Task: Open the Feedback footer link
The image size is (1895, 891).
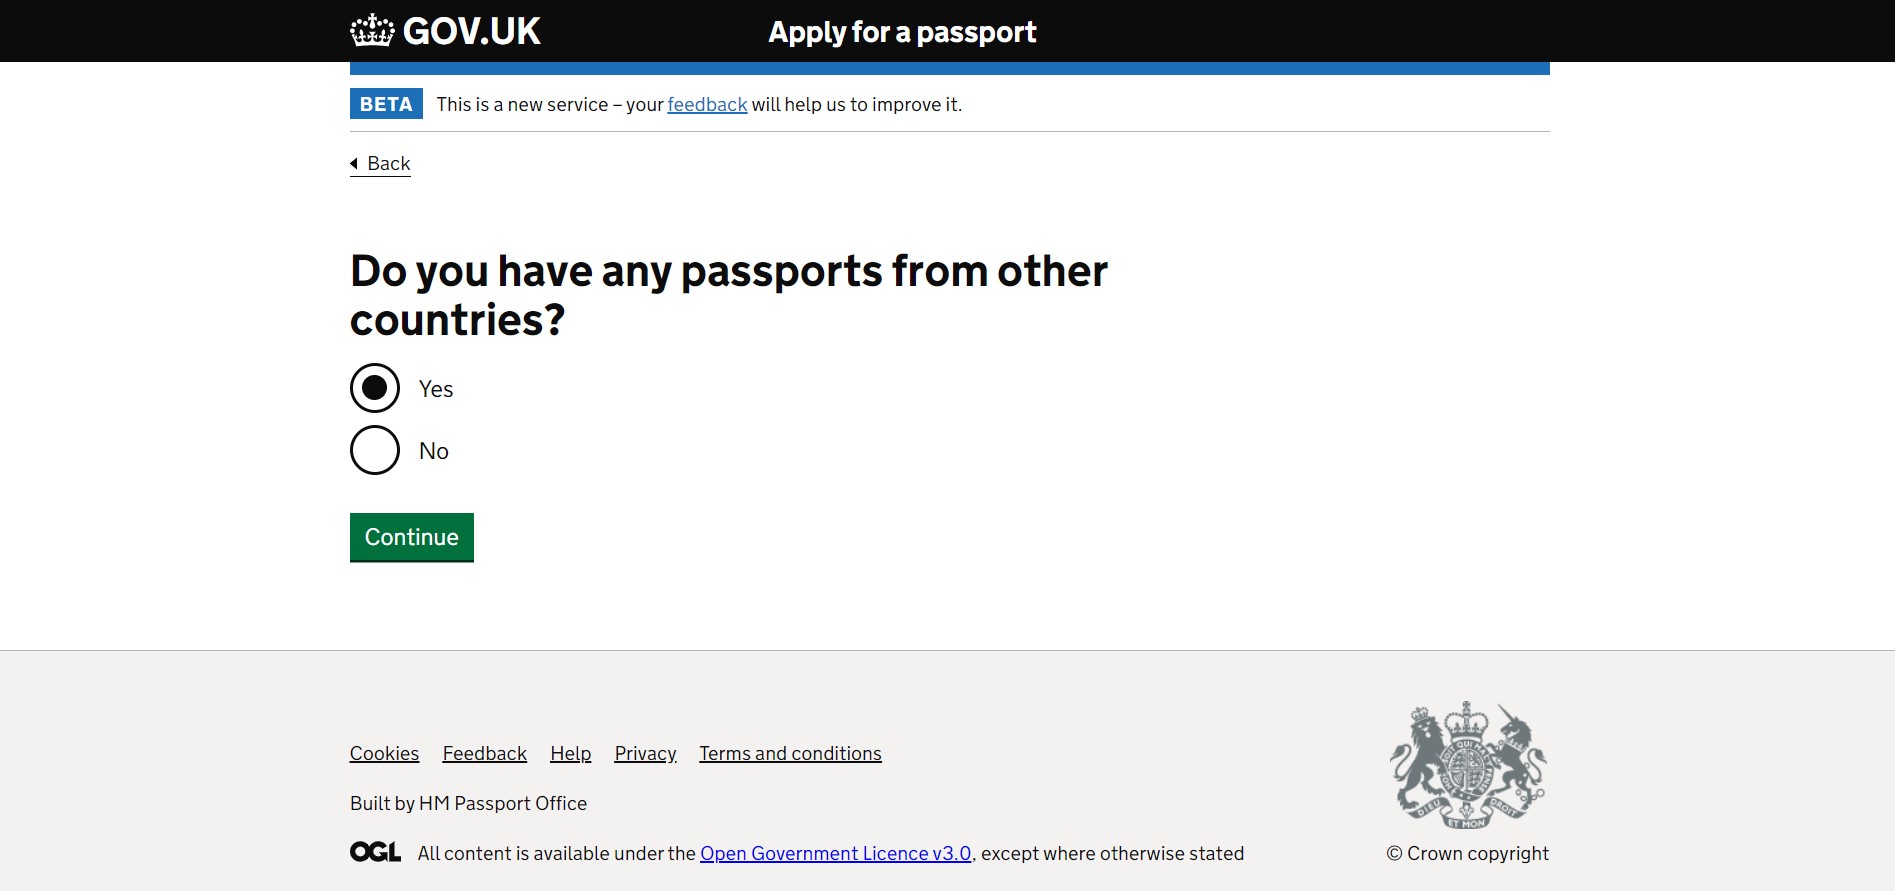Action: [x=484, y=753]
